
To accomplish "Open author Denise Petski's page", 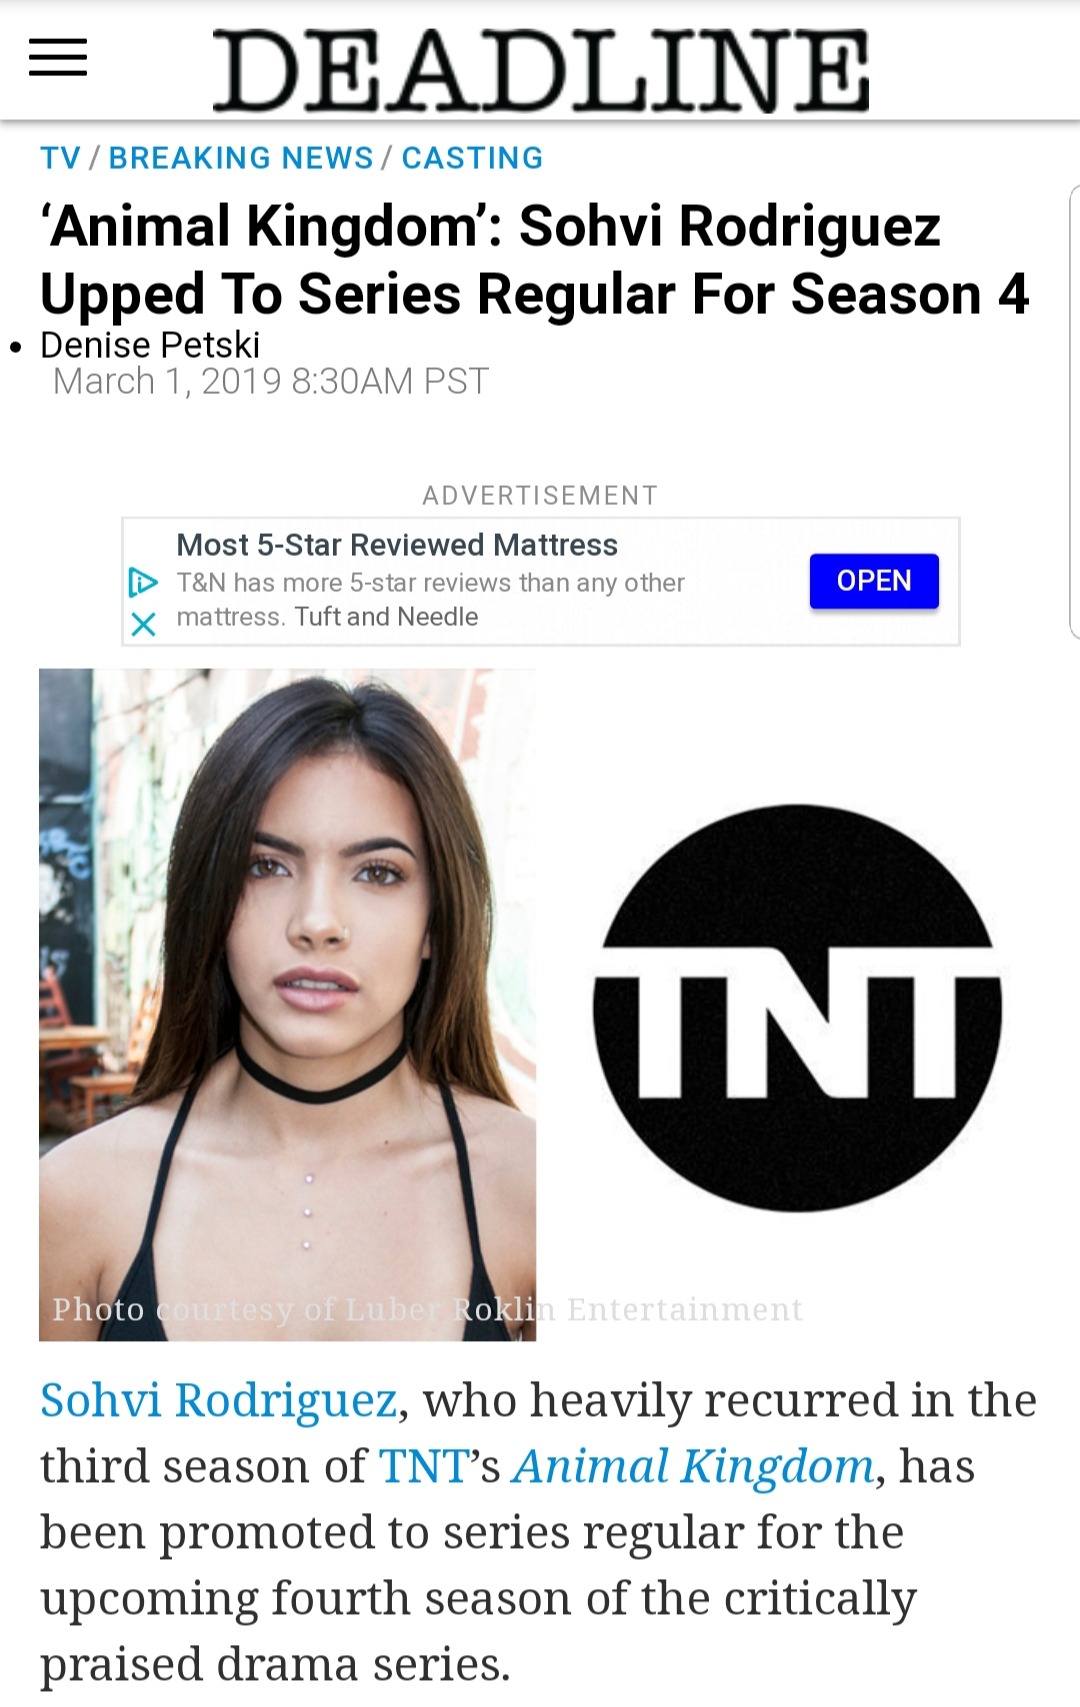I will (150, 345).
